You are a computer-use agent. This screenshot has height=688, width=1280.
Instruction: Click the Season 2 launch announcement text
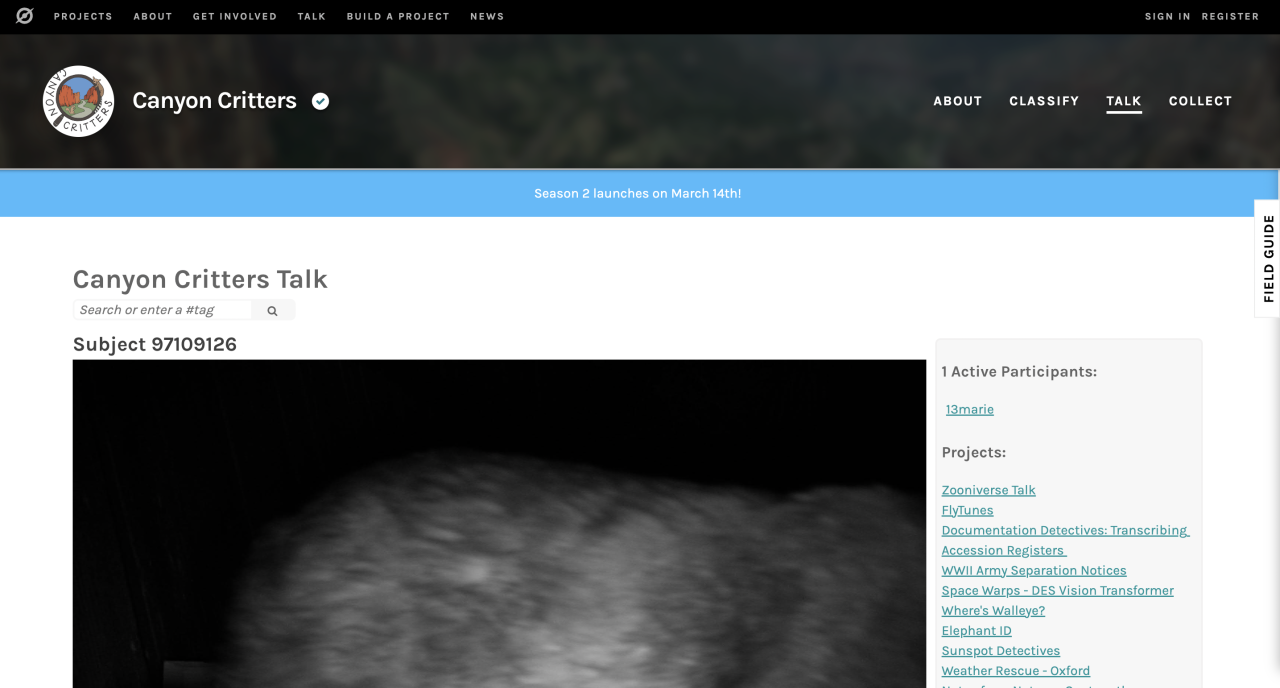[638, 194]
